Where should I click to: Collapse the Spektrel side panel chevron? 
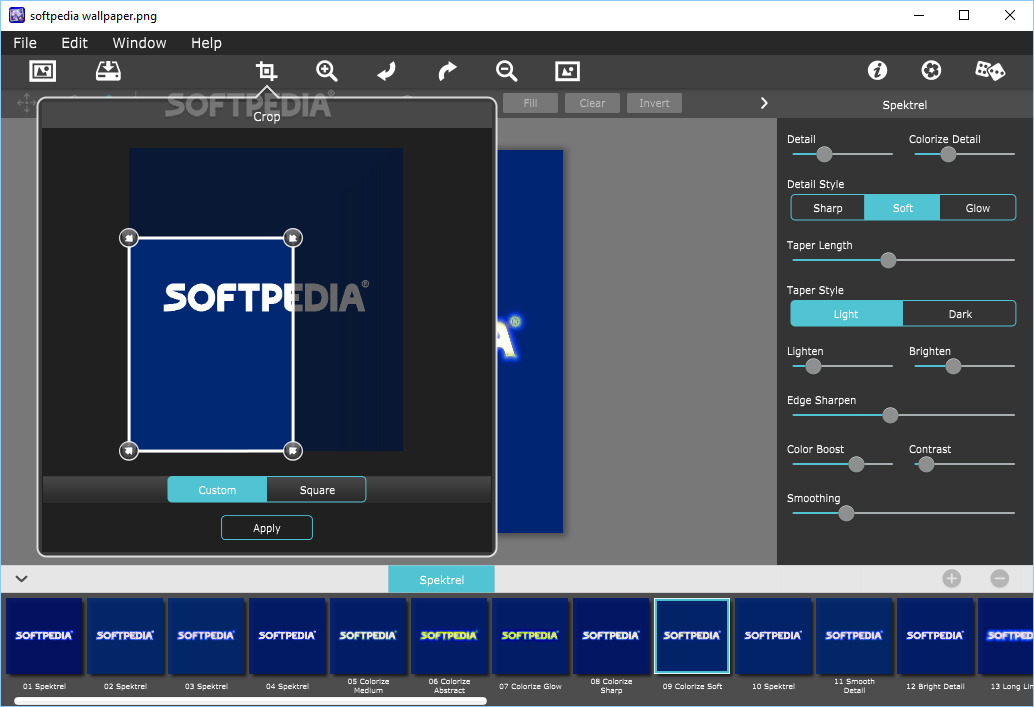[764, 104]
